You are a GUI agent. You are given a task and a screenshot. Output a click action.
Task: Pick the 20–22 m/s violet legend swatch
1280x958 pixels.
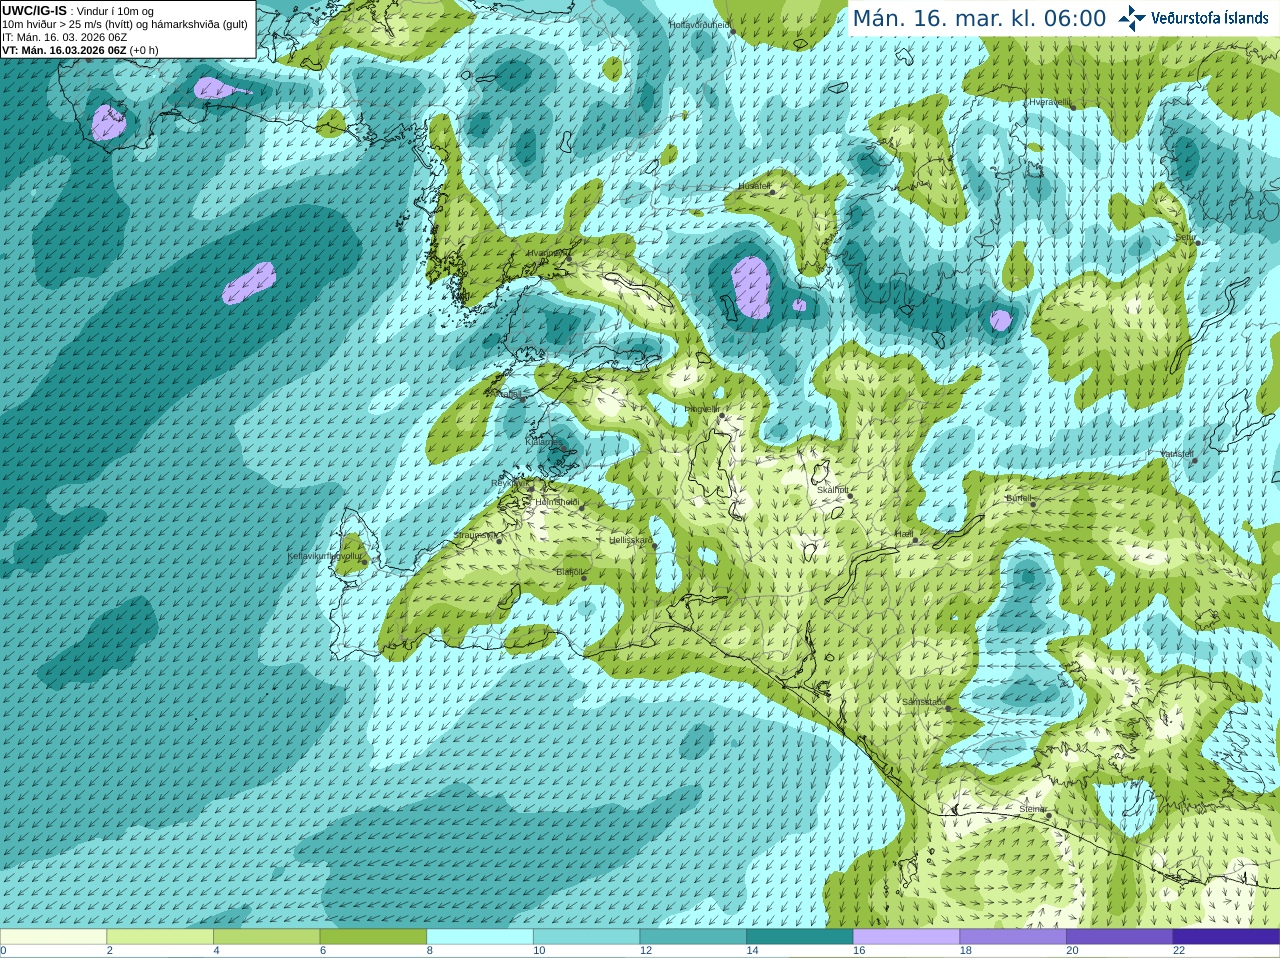1120,937
